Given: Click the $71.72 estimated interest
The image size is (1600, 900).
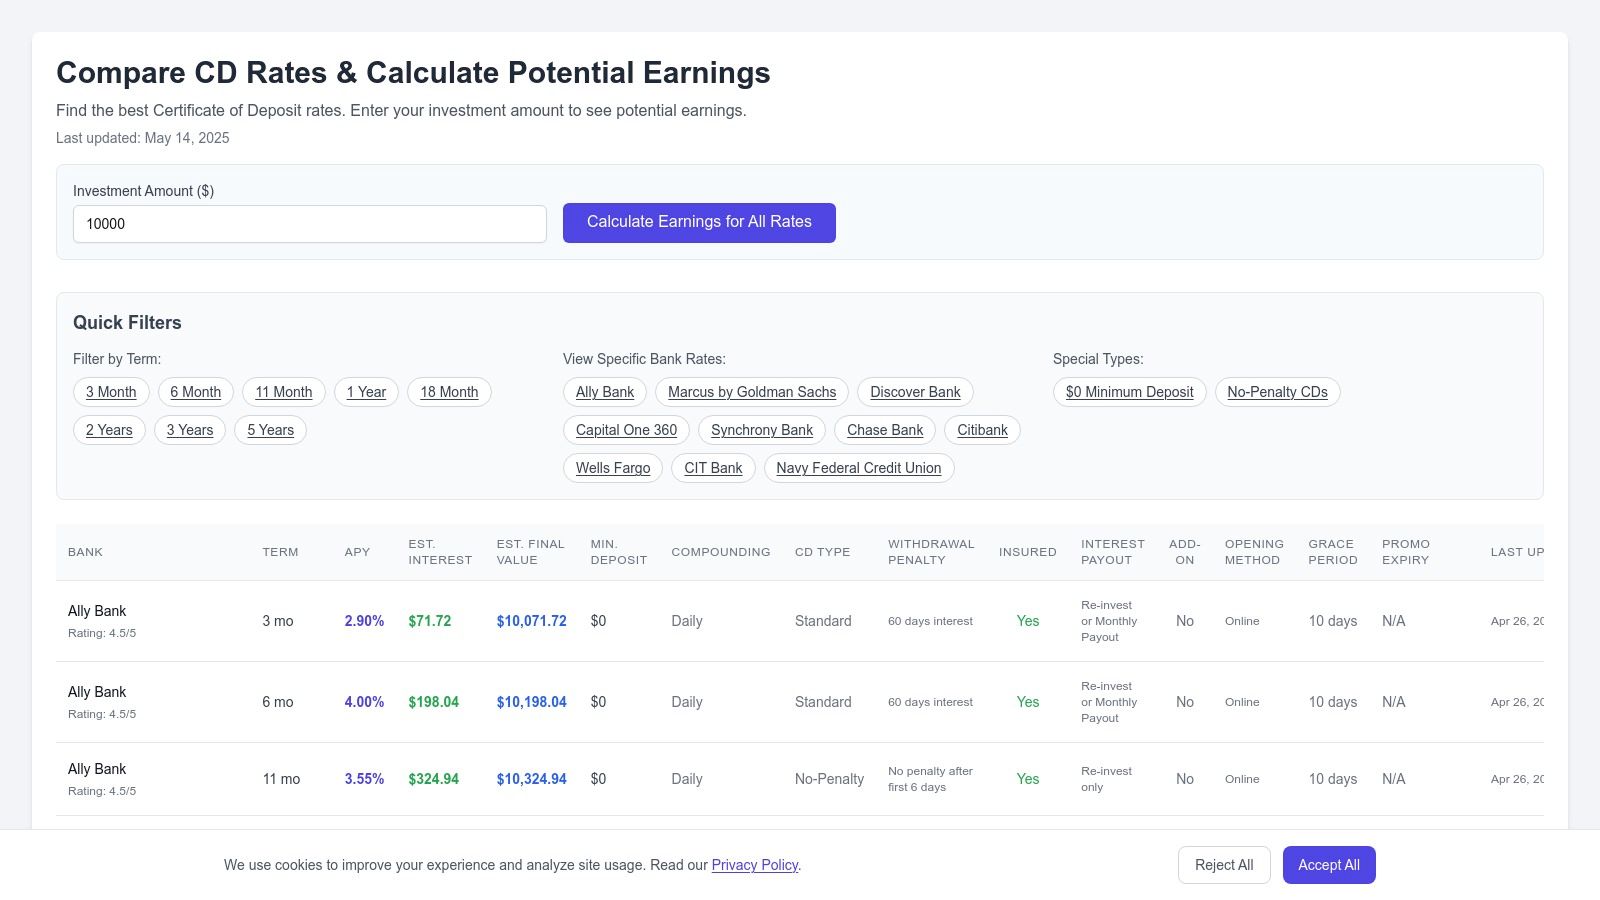Looking at the screenshot, I should (430, 621).
